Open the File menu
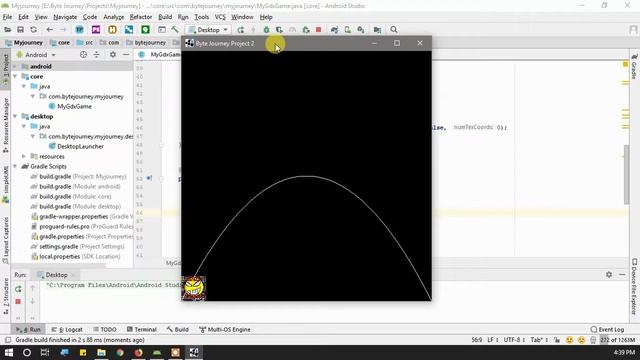640x360 pixels. 7,17
